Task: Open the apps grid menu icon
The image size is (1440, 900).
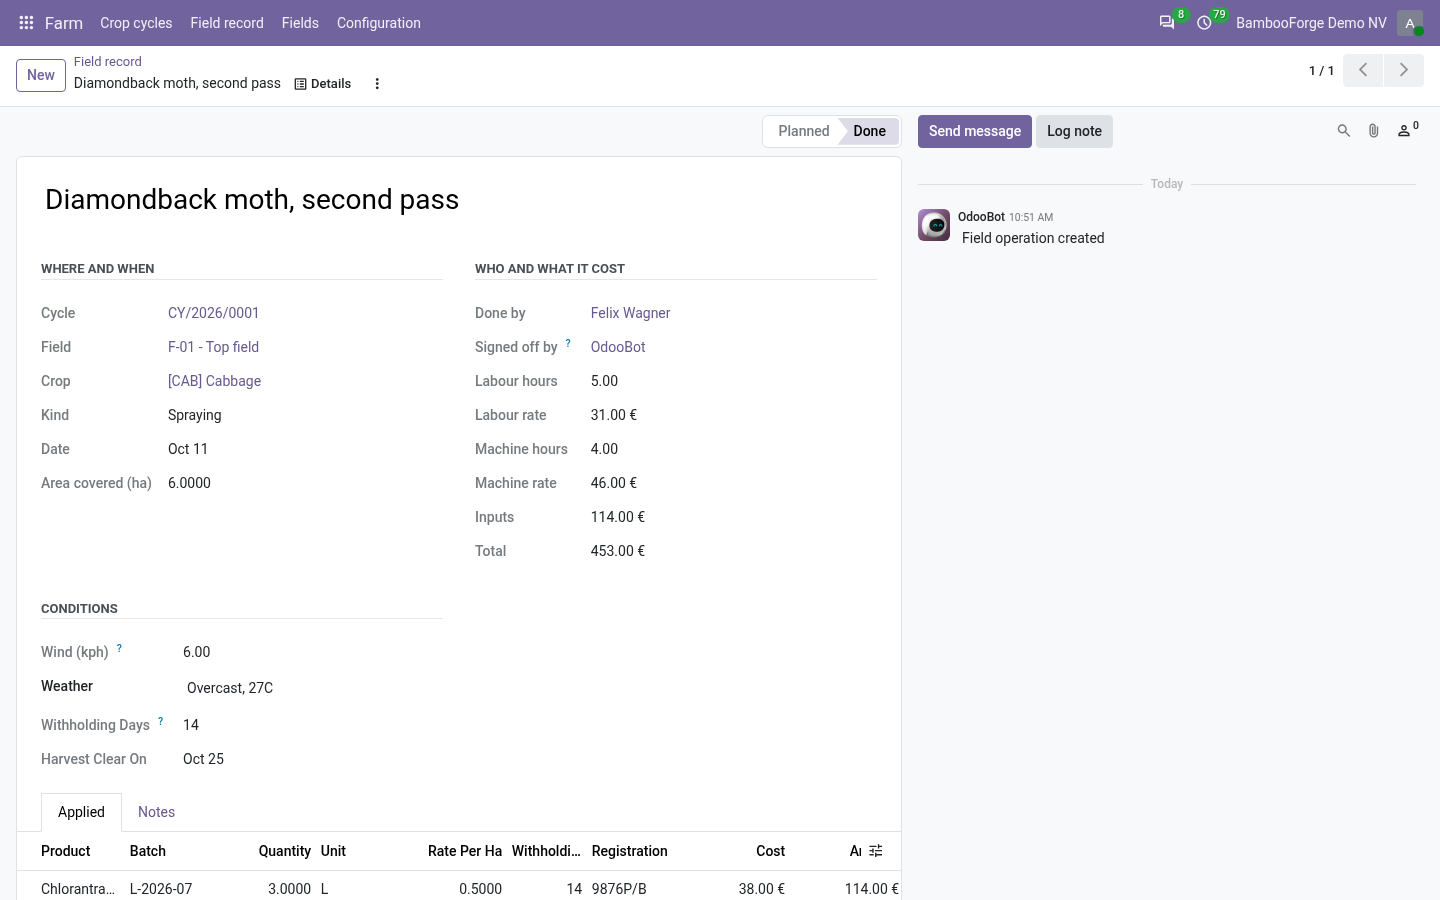Action: (27, 23)
